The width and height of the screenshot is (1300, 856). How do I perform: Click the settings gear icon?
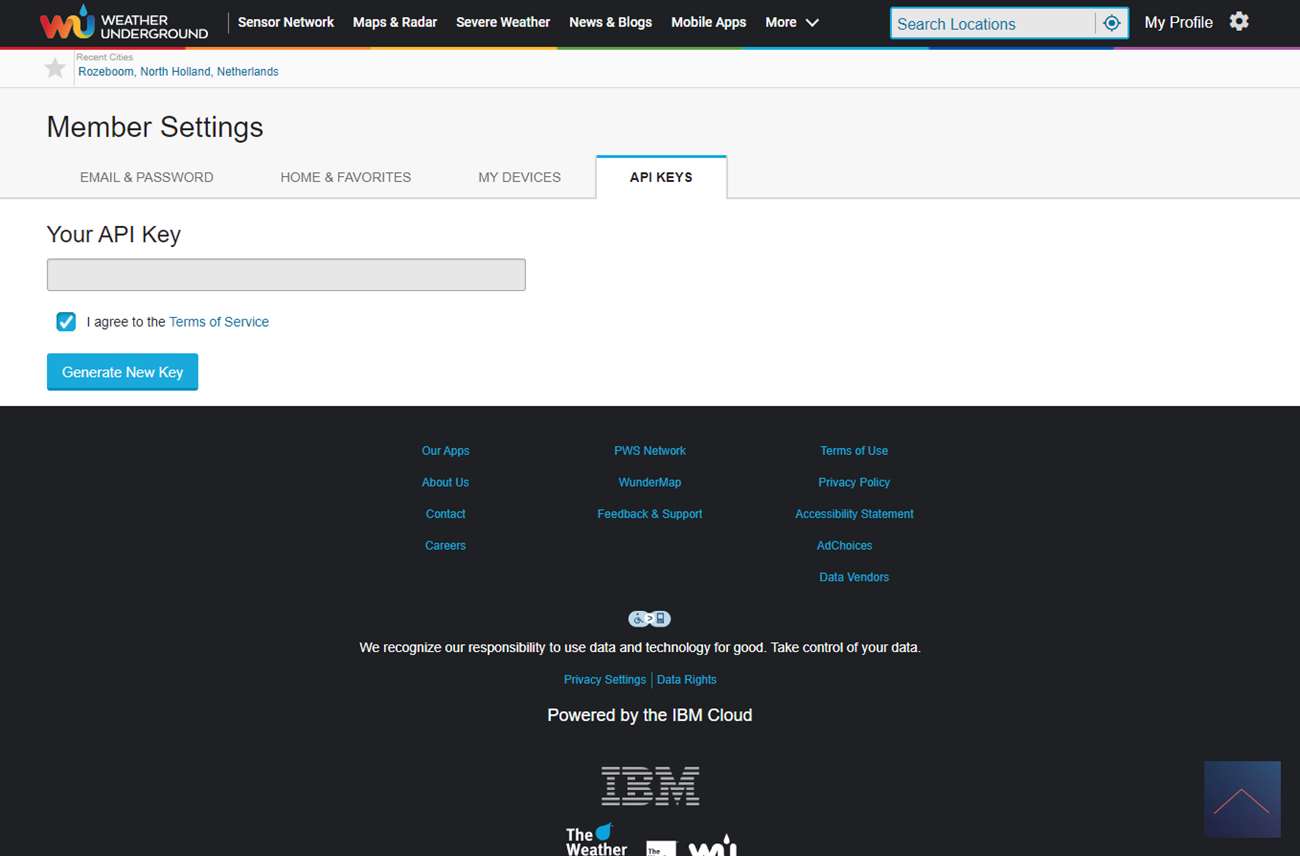click(x=1239, y=22)
